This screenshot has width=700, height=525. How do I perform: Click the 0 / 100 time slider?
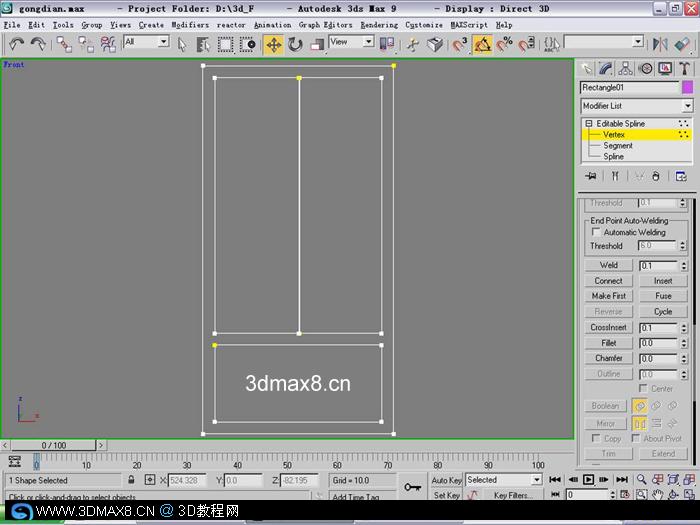click(x=54, y=445)
